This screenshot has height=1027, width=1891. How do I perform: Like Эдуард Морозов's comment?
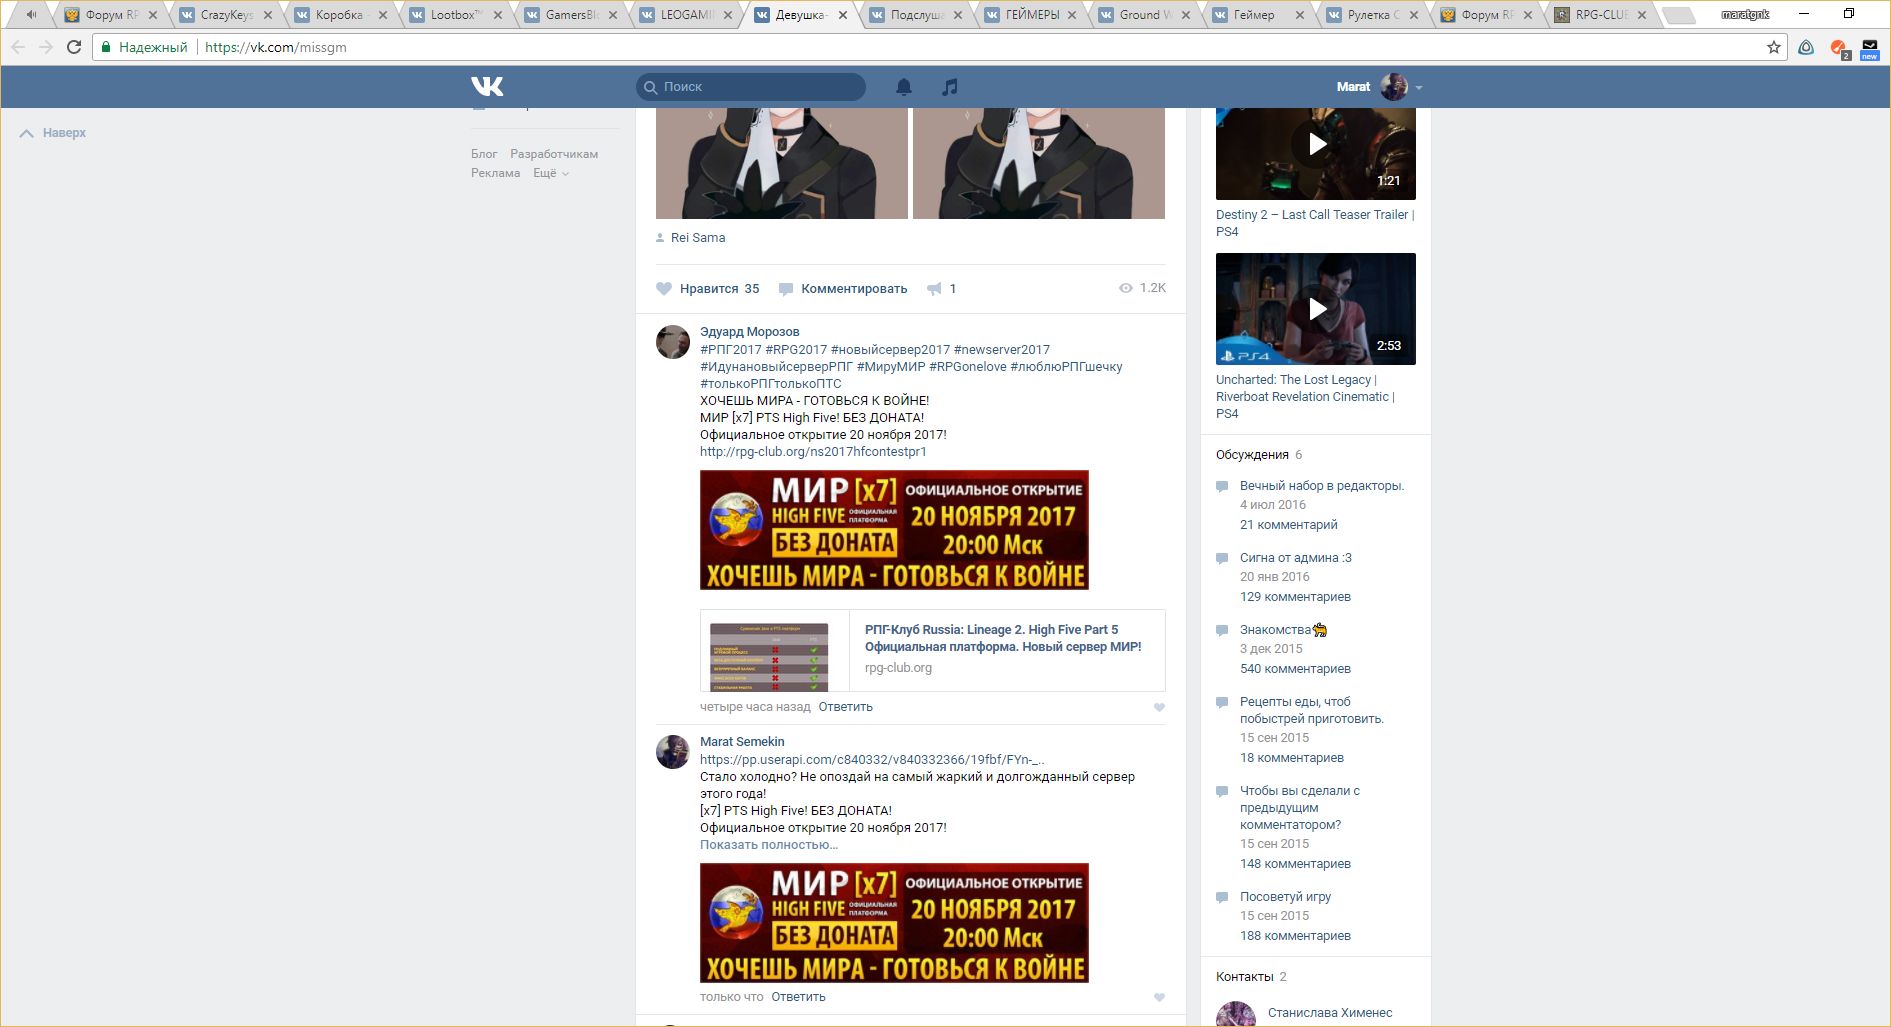(x=1159, y=708)
